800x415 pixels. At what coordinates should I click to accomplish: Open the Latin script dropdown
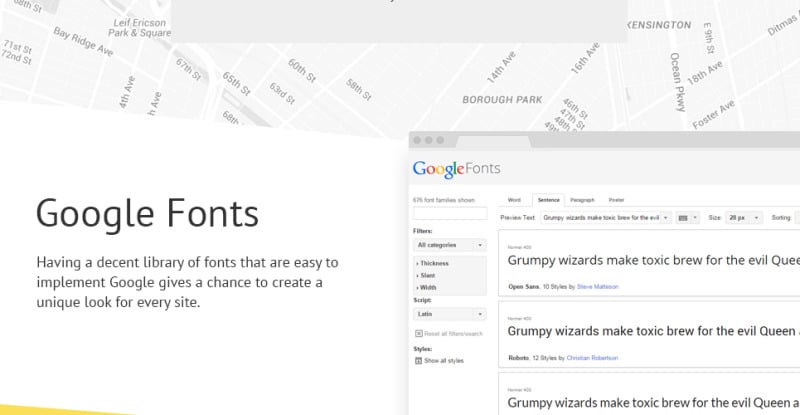point(450,314)
